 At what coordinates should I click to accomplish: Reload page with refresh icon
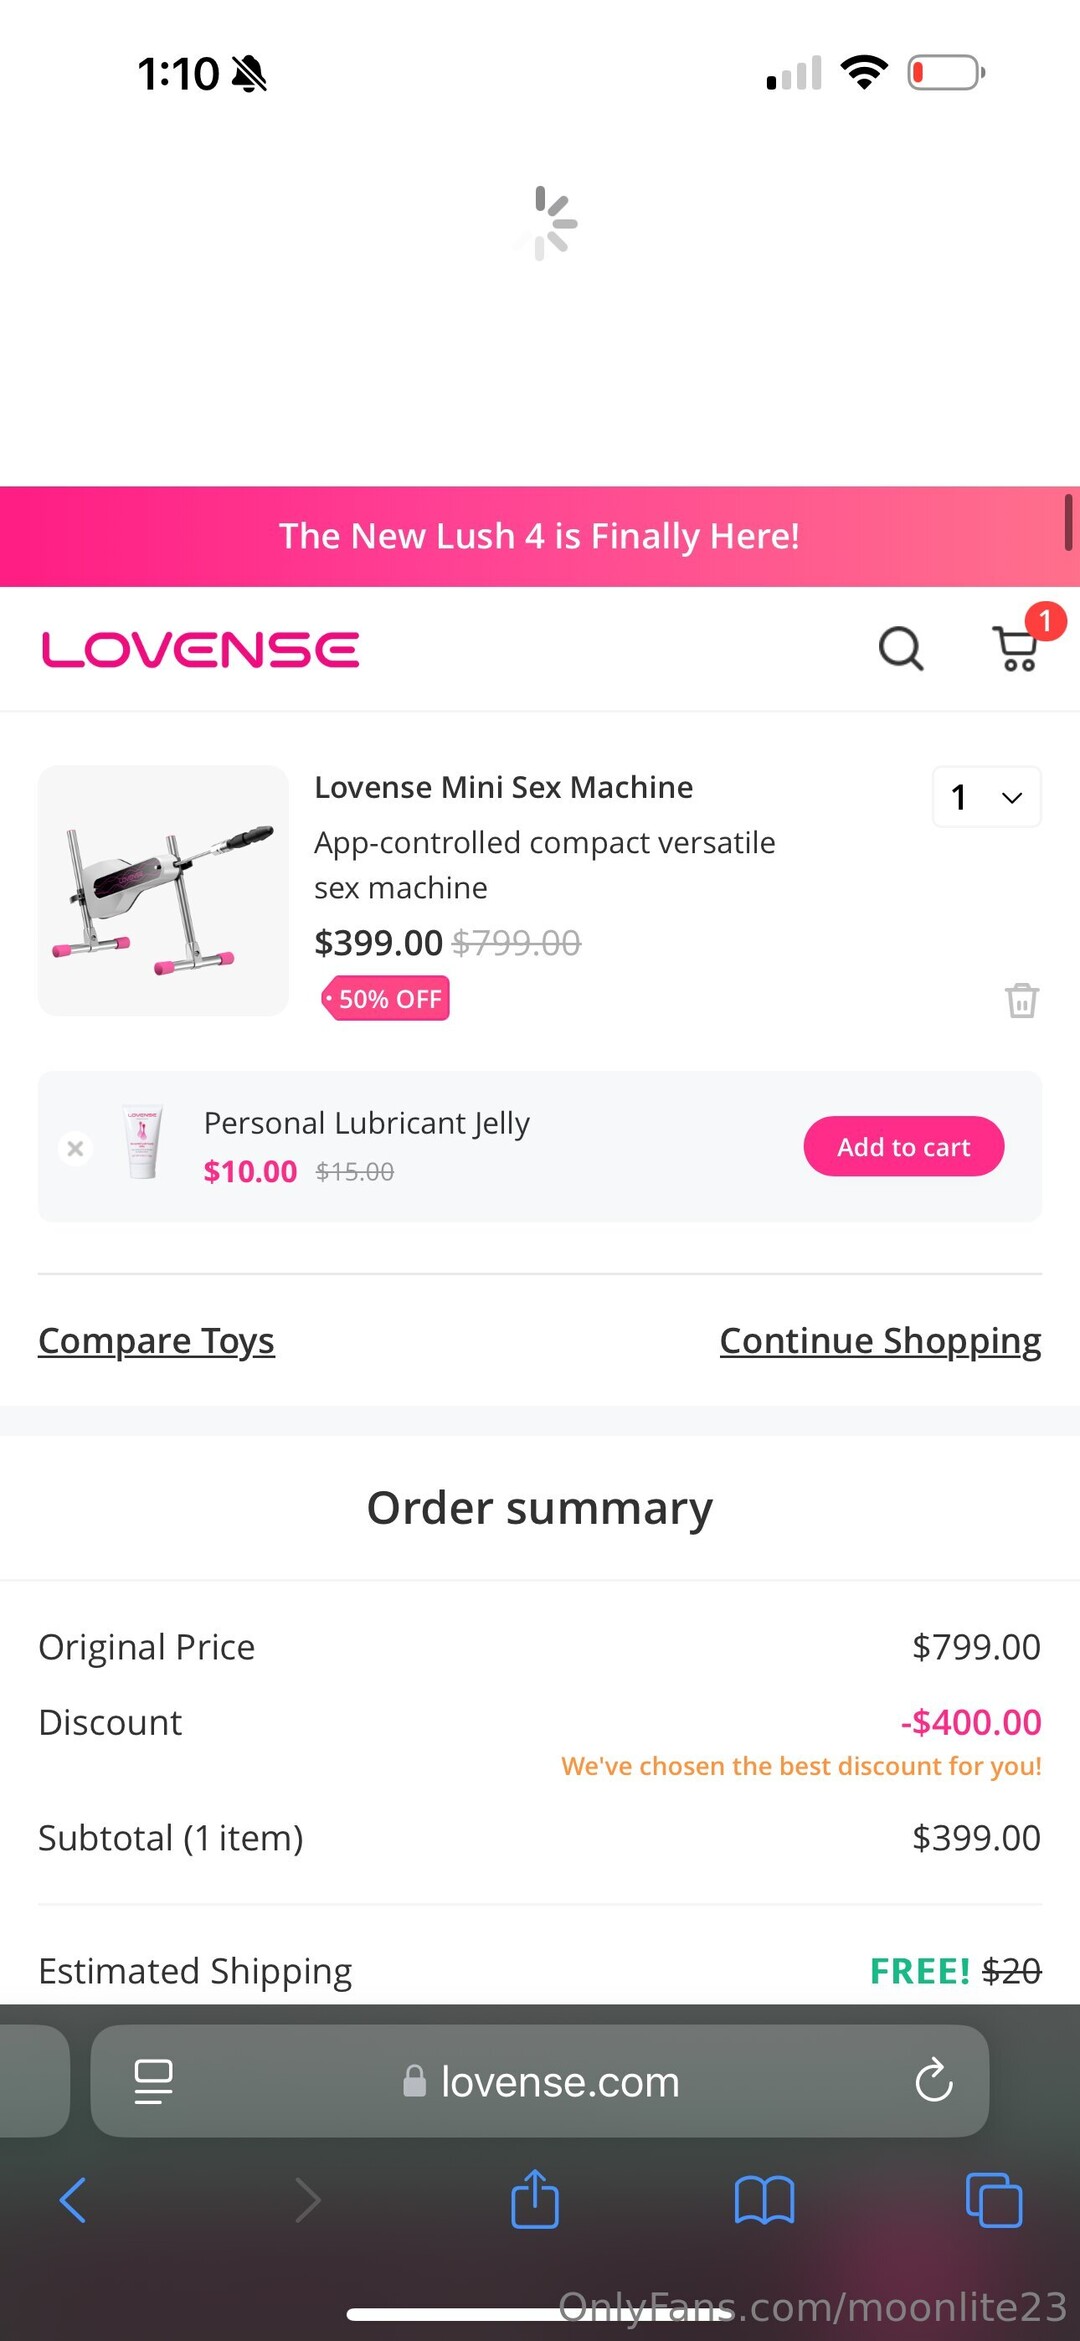(x=933, y=2081)
